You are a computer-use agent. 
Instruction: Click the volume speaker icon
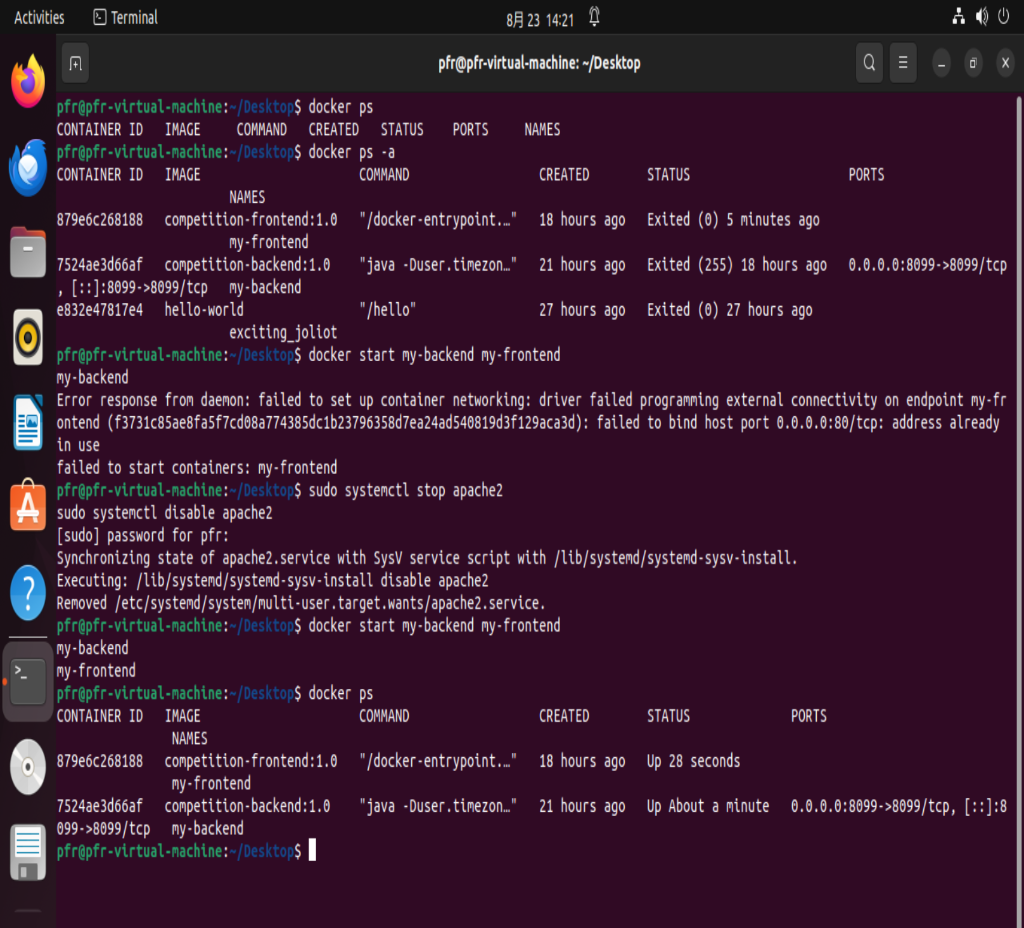coord(982,16)
